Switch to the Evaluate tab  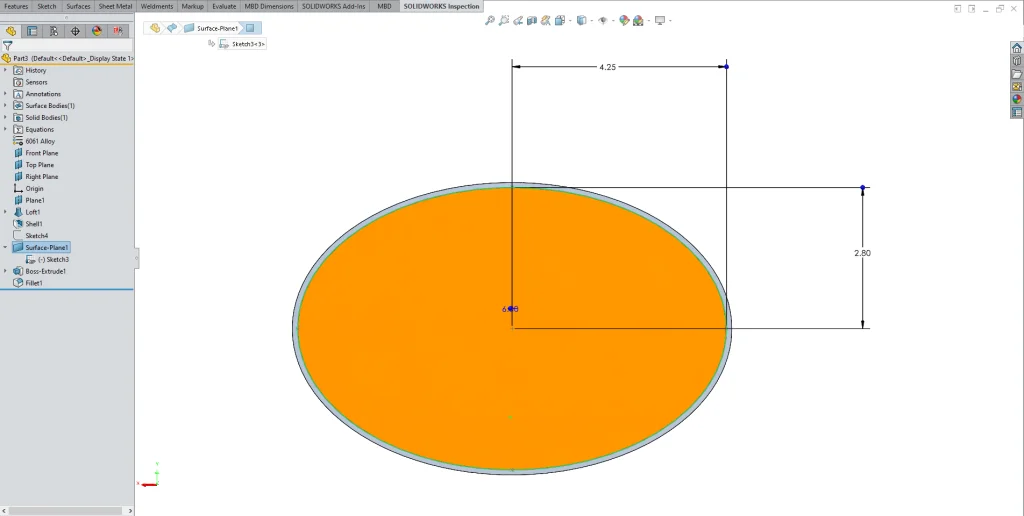(224, 6)
